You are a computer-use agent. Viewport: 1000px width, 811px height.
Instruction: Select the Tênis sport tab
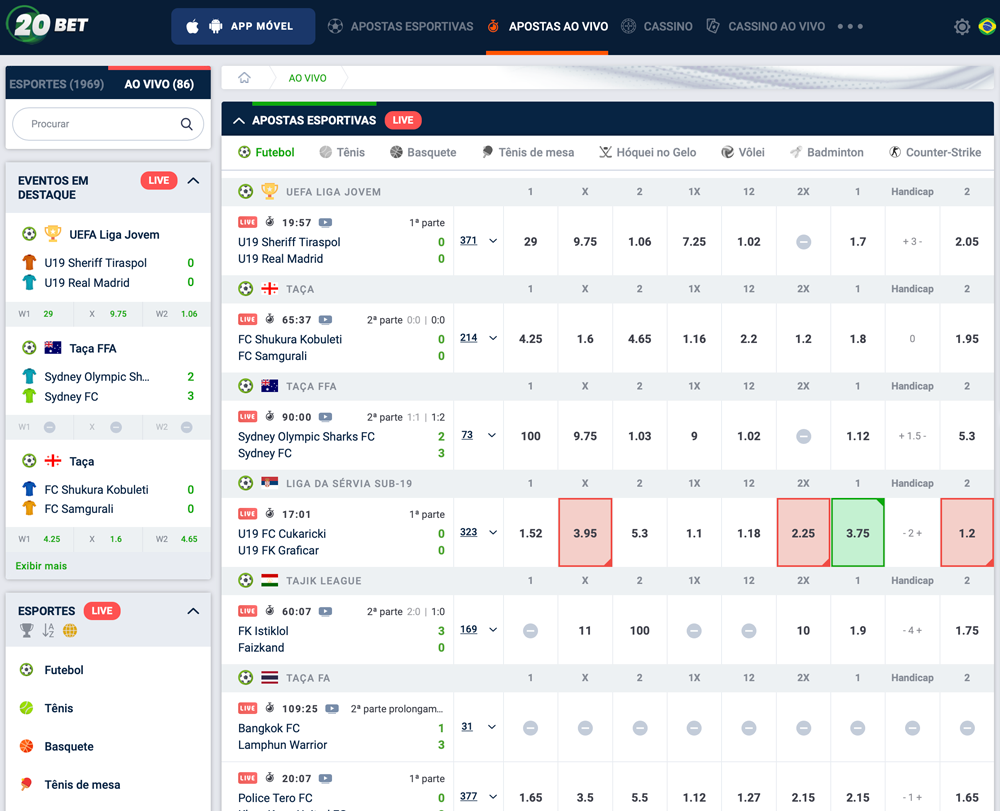pyautogui.click(x=342, y=152)
